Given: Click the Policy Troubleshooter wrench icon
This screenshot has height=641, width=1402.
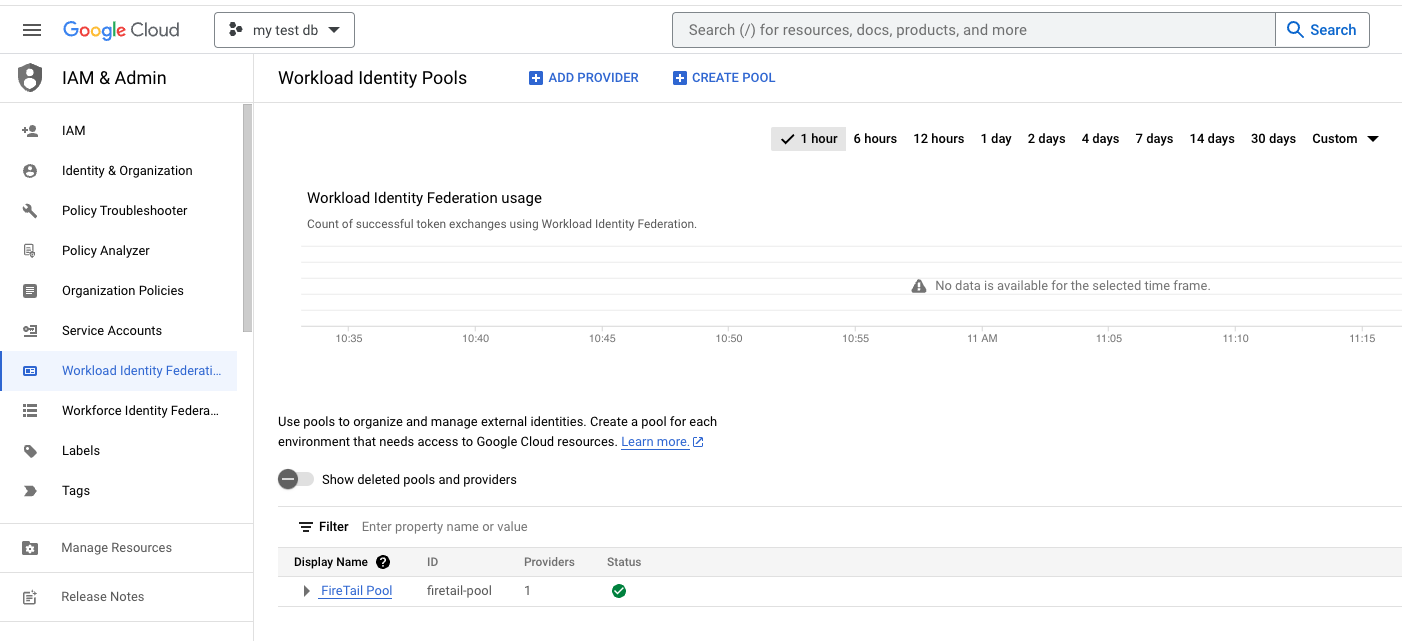Looking at the screenshot, I should [x=30, y=211].
